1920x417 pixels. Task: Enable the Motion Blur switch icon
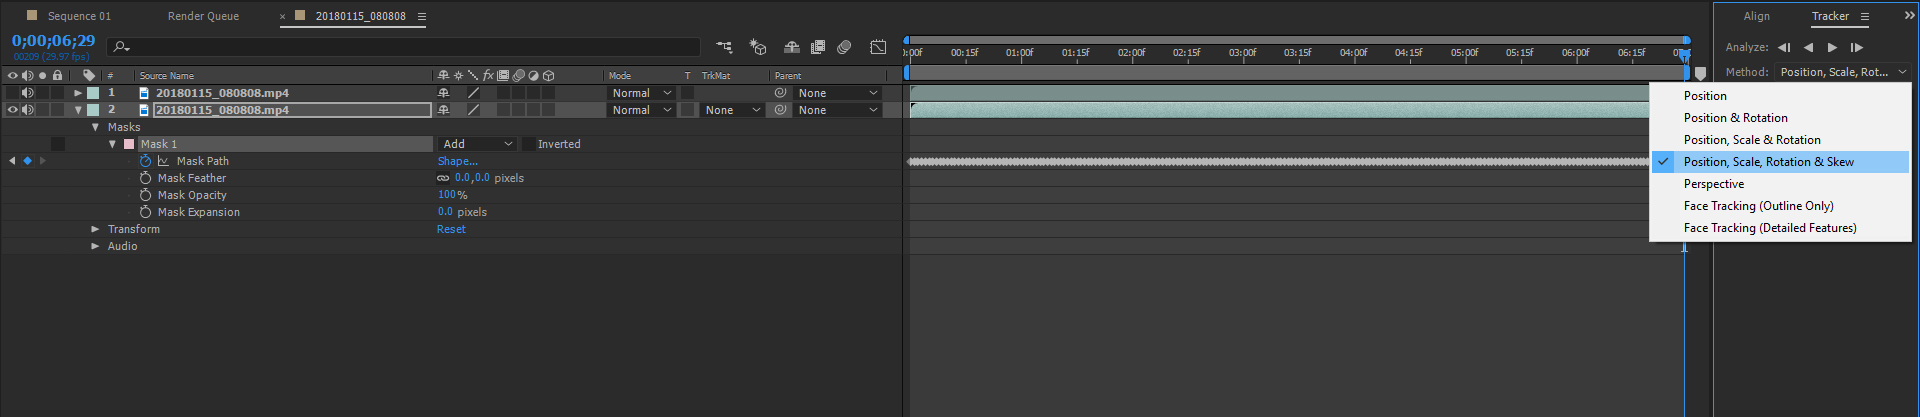844,47
